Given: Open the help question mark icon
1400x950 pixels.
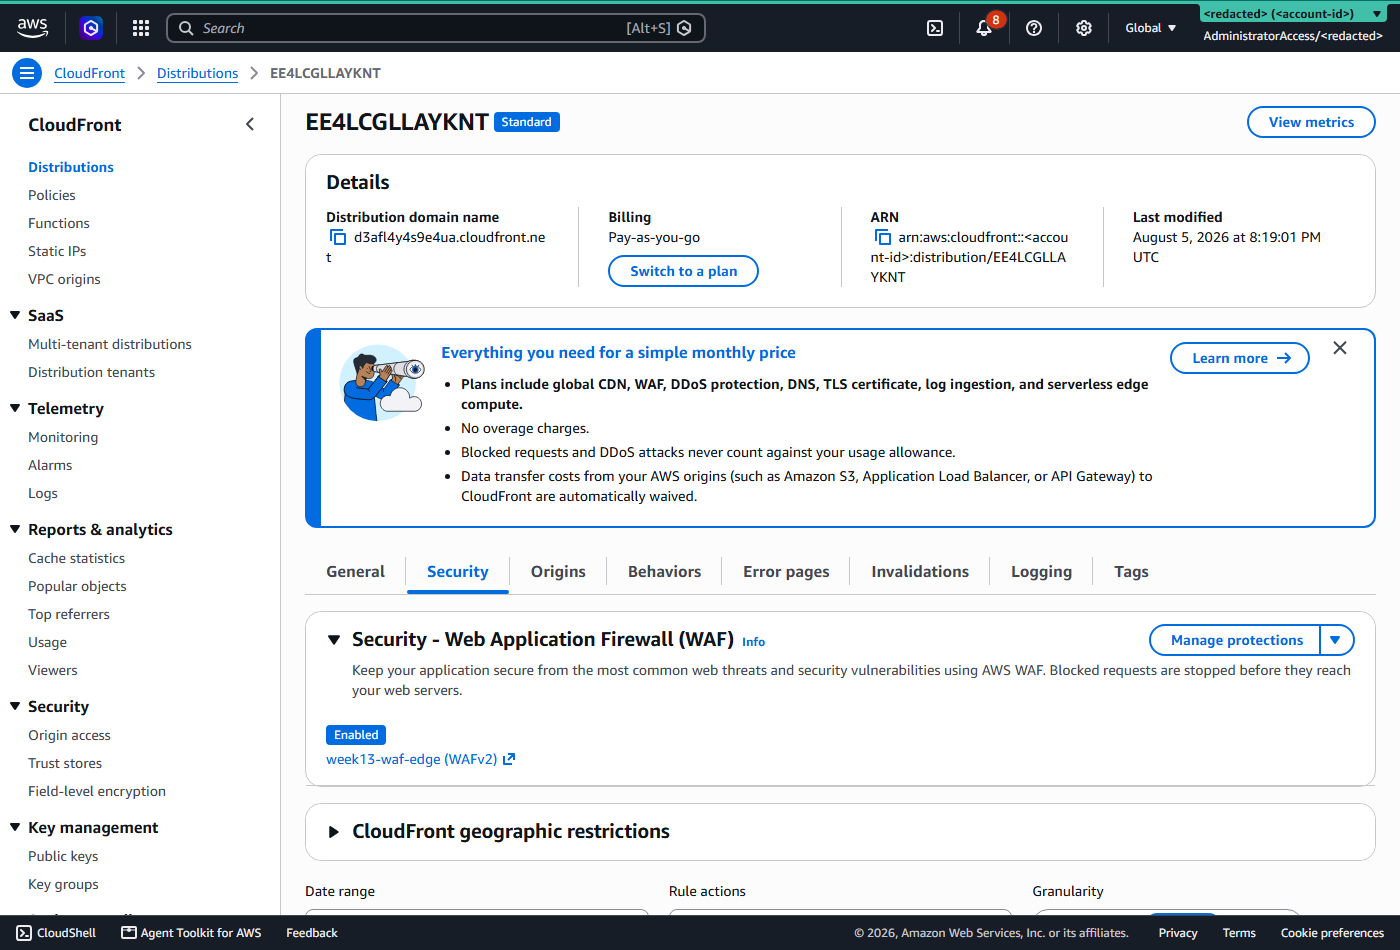Looking at the screenshot, I should [x=1034, y=28].
